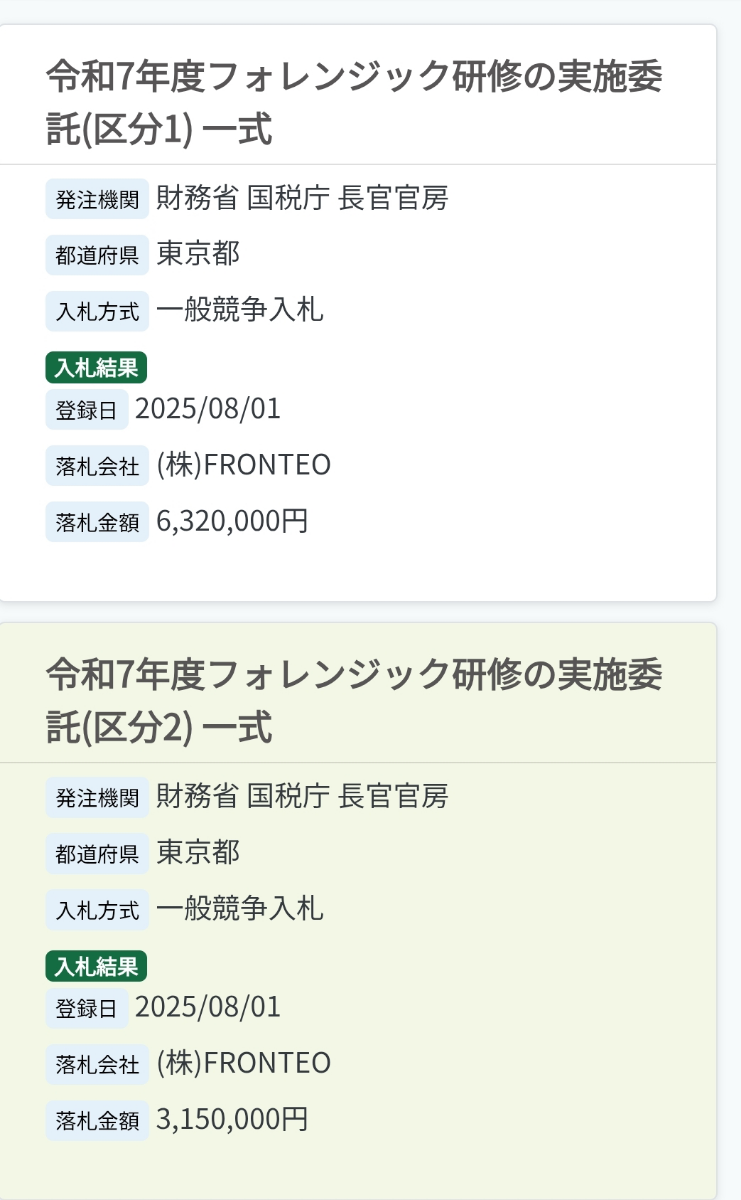Click the 2025/08/01 date in 区分2 card

pos(208,1008)
